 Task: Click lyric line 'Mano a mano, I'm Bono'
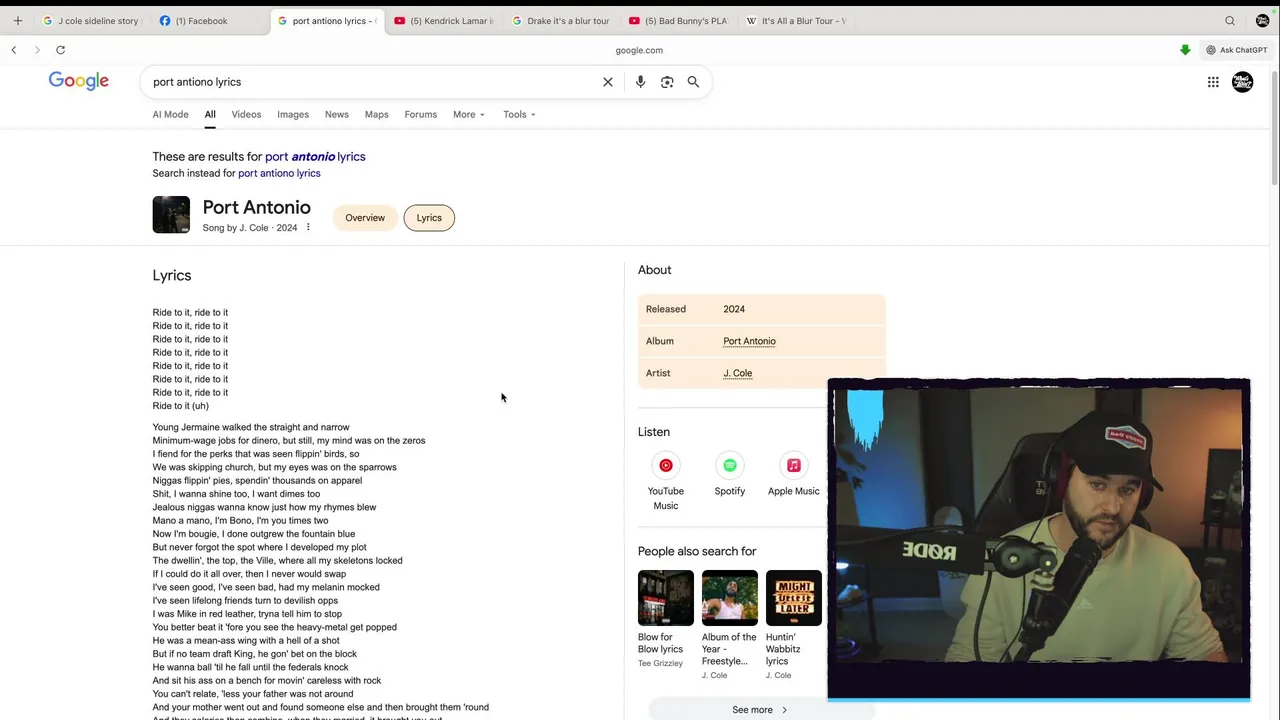point(240,520)
